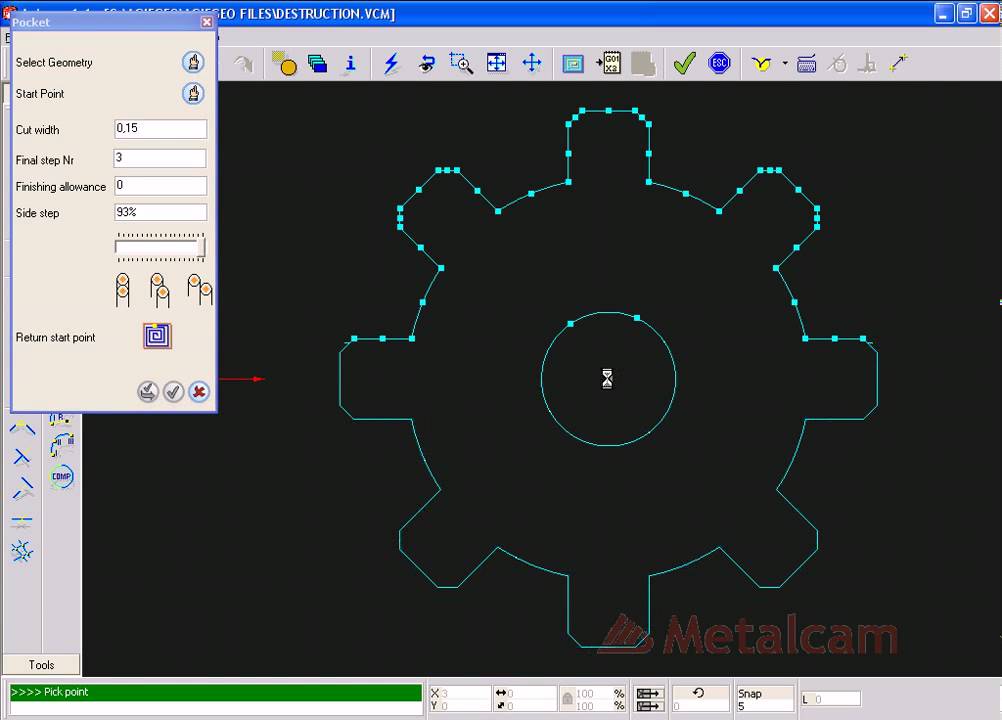Click the blue ESC octagon icon
1002x720 pixels.
pyautogui.click(x=719, y=63)
